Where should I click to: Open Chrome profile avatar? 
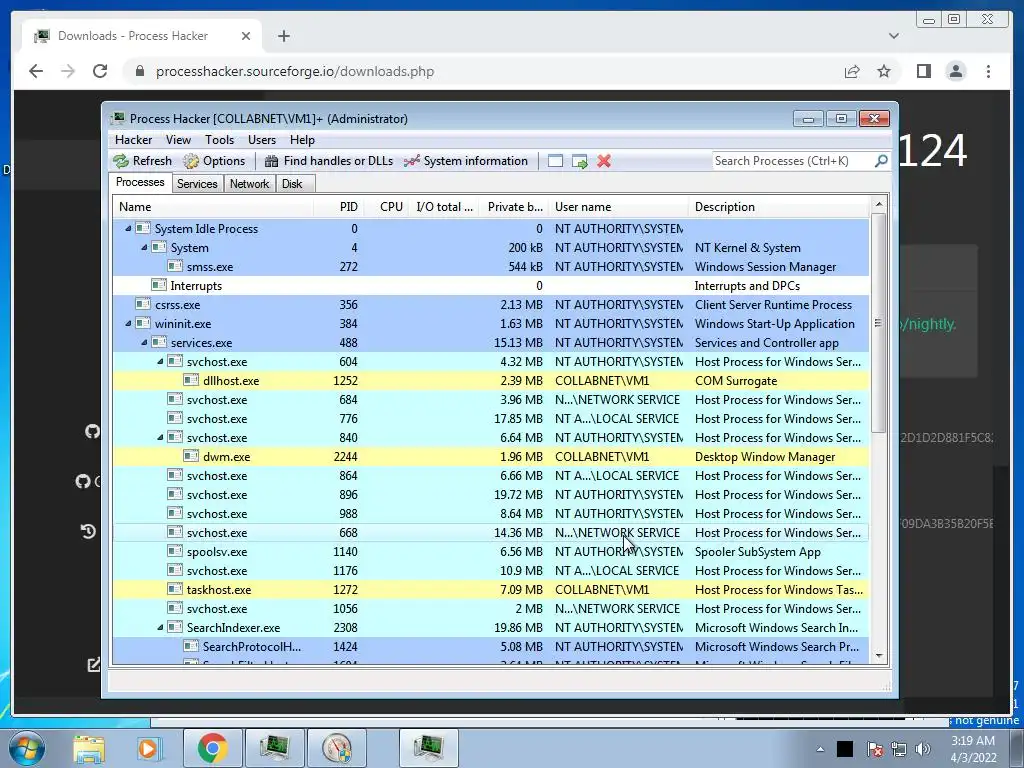coord(956,71)
